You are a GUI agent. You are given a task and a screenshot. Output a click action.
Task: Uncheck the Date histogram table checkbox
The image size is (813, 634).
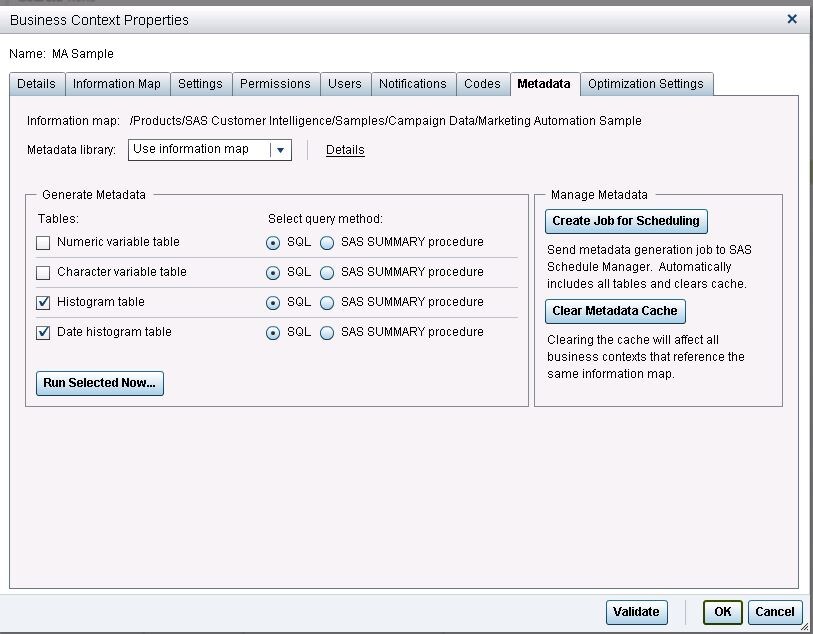pos(43,333)
